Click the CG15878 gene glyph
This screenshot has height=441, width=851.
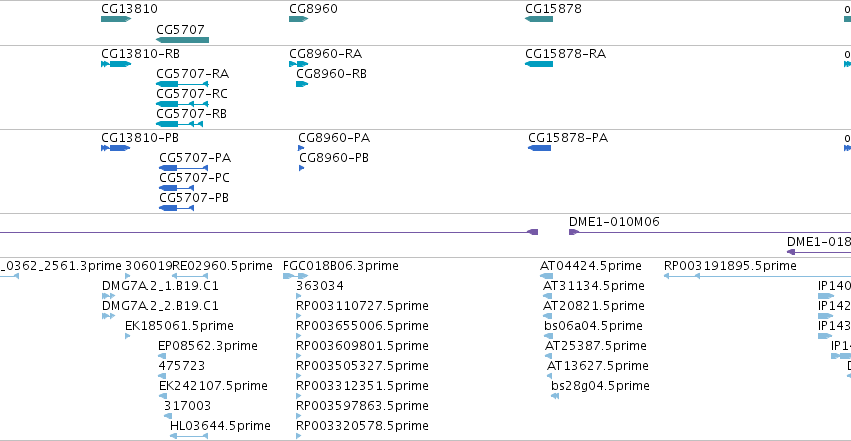(x=539, y=19)
